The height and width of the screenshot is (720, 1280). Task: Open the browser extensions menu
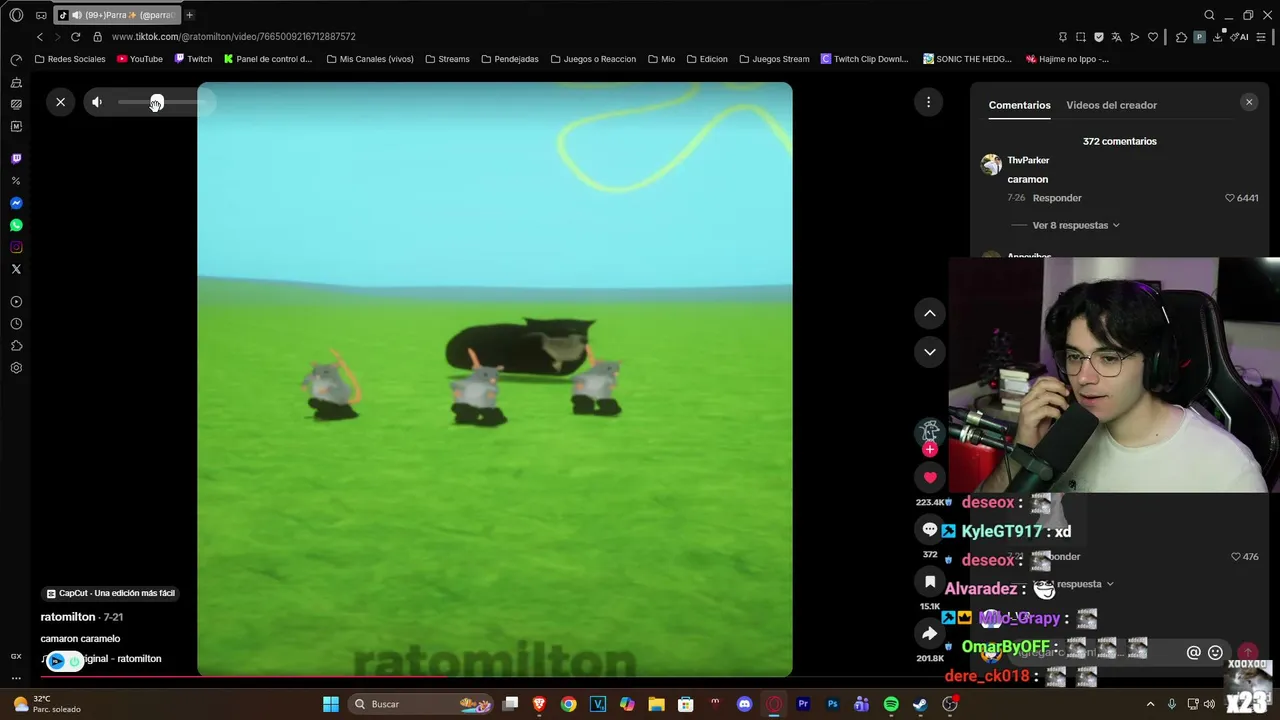pyautogui.click(x=1181, y=37)
